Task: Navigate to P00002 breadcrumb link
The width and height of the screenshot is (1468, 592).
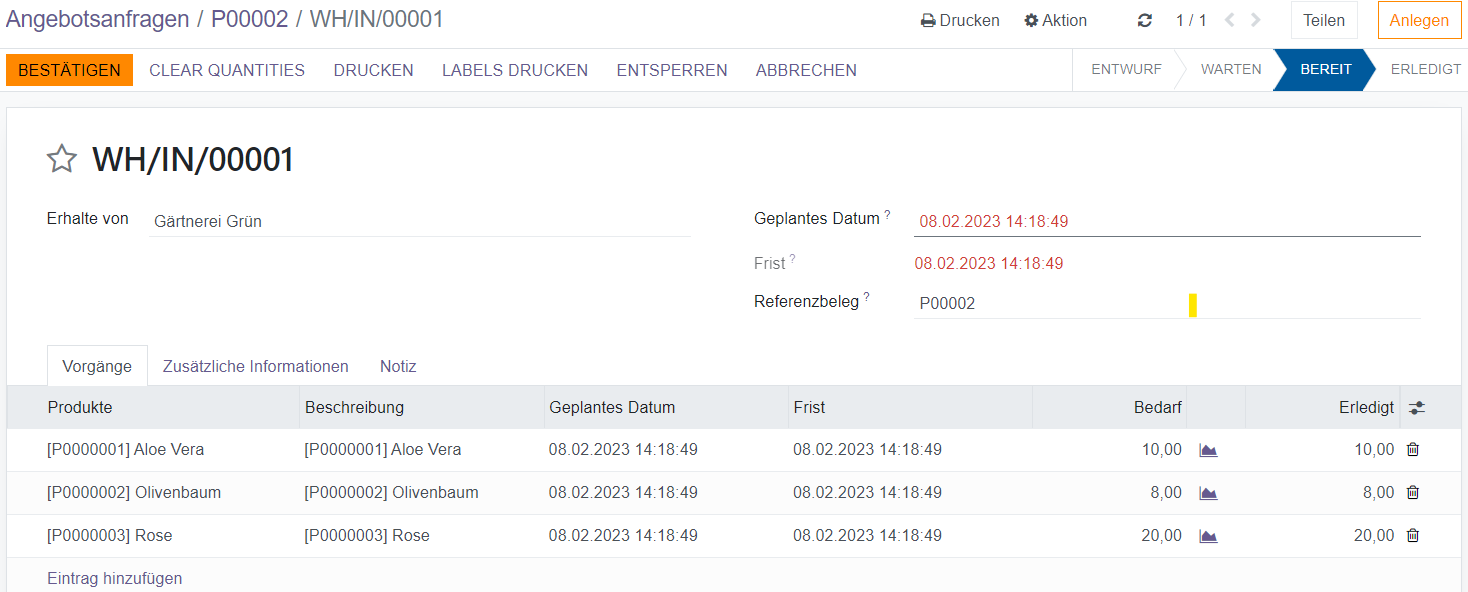Action: coord(249,19)
